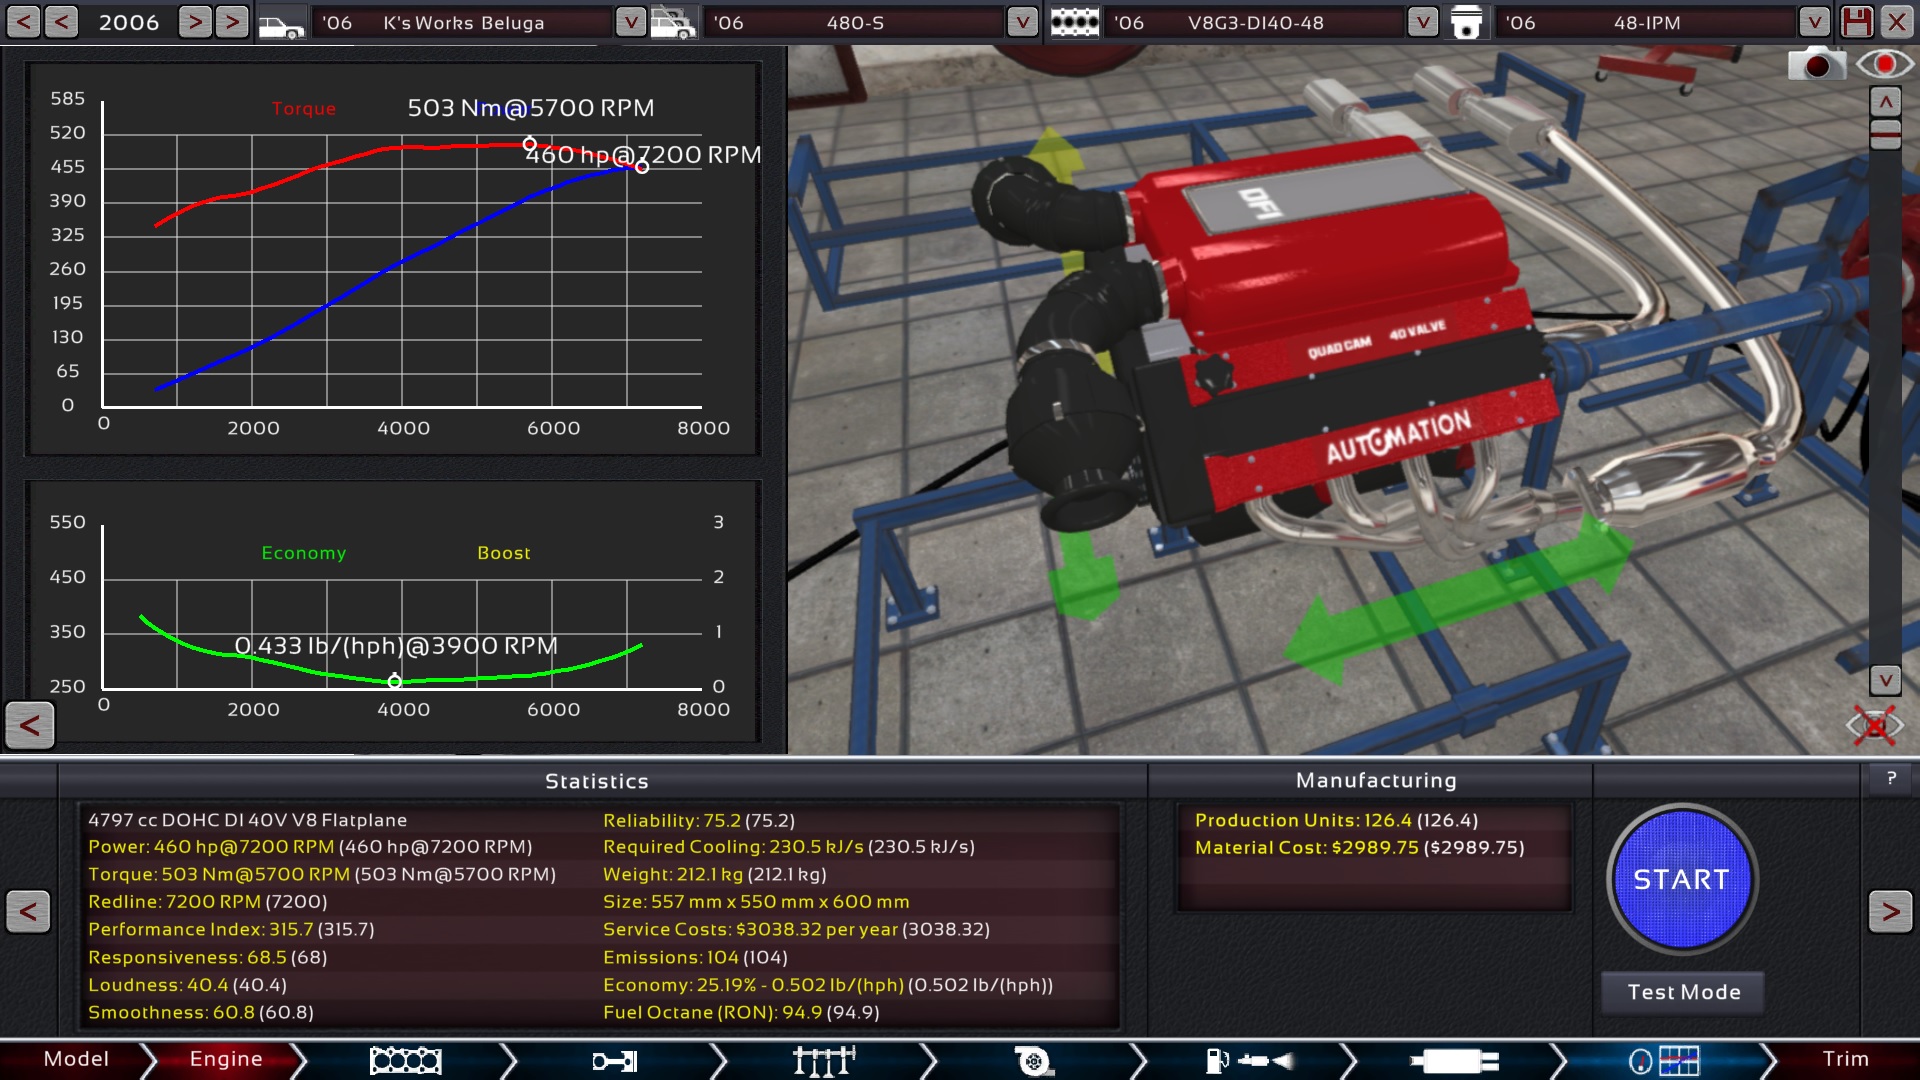Image resolution: width=1920 pixels, height=1080 pixels.
Task: Open the turbo aspiration tab icon
Action: tap(1034, 1060)
